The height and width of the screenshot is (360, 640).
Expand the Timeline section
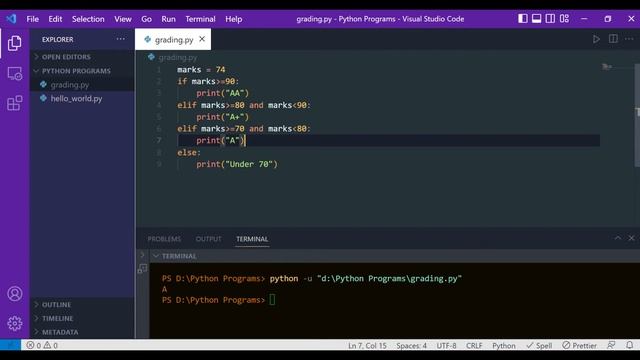[x=82, y=318]
